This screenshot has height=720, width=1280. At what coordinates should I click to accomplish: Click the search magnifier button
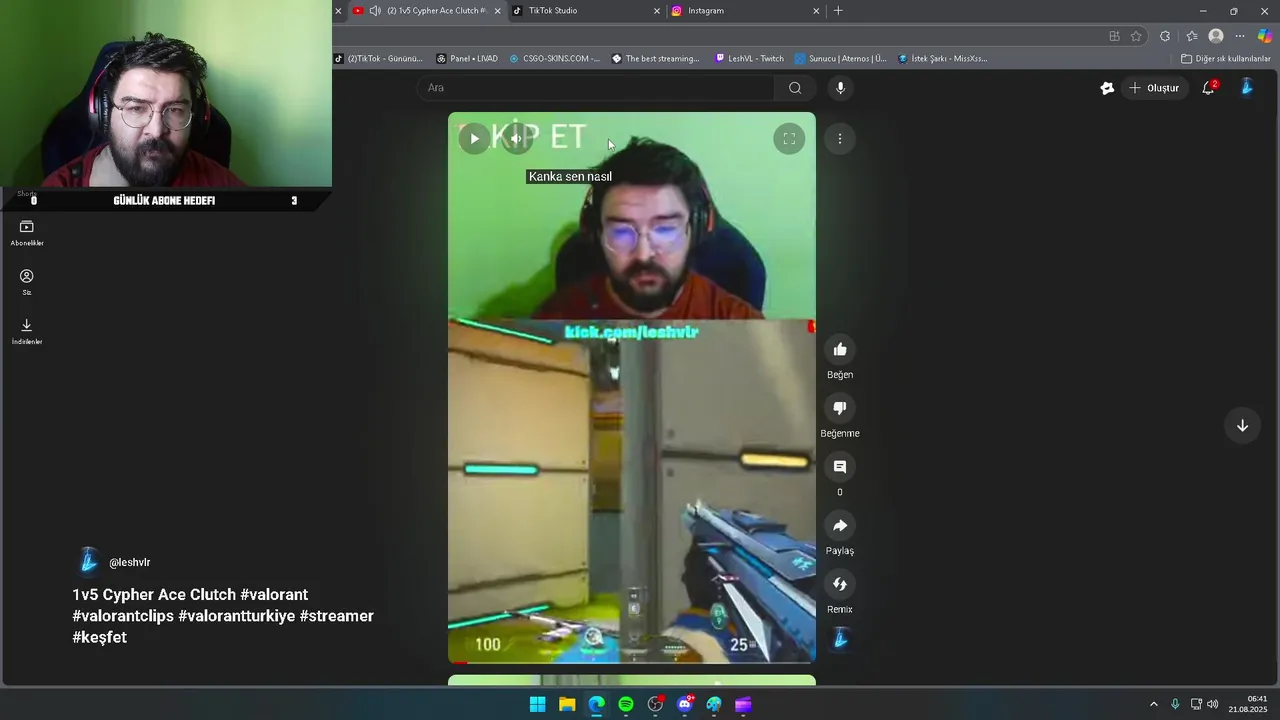(795, 88)
